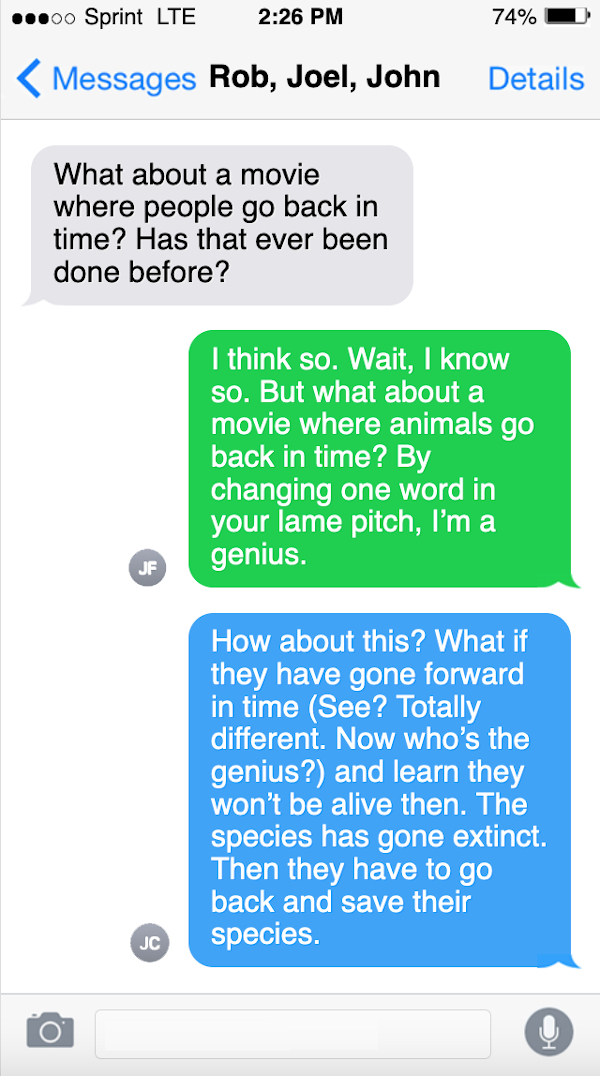This screenshot has width=600, height=1076.
Task: Tap the Rob, Joel, John conversation title
Action: click(324, 77)
